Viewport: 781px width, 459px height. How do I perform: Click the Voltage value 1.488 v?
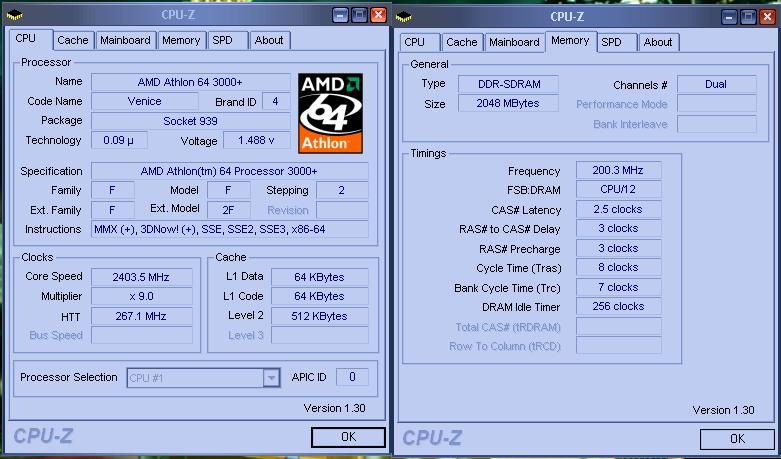point(257,140)
